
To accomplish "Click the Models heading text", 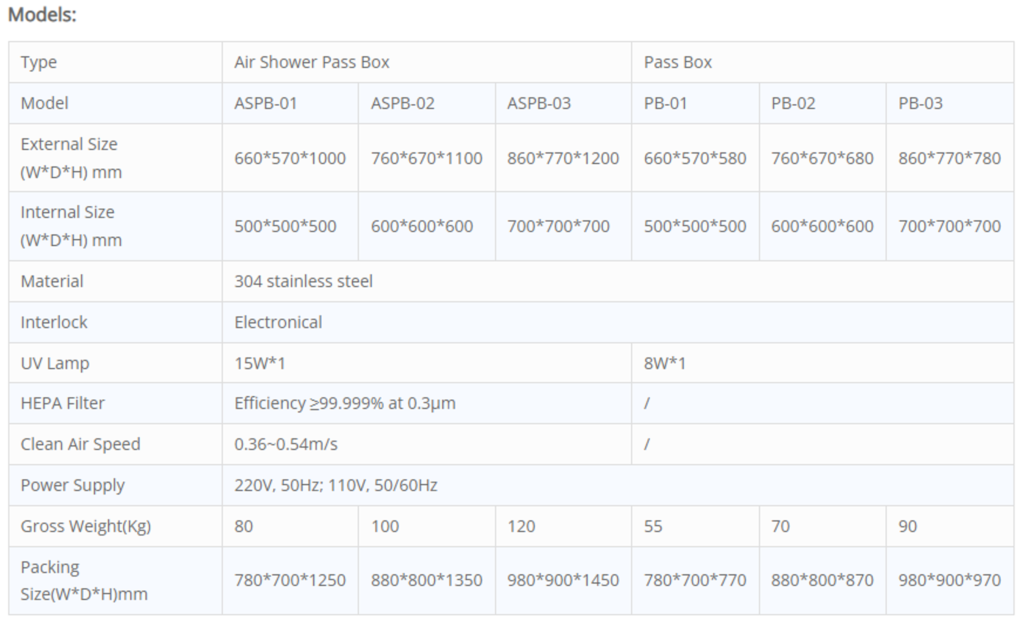I will pyautogui.click(x=42, y=14).
